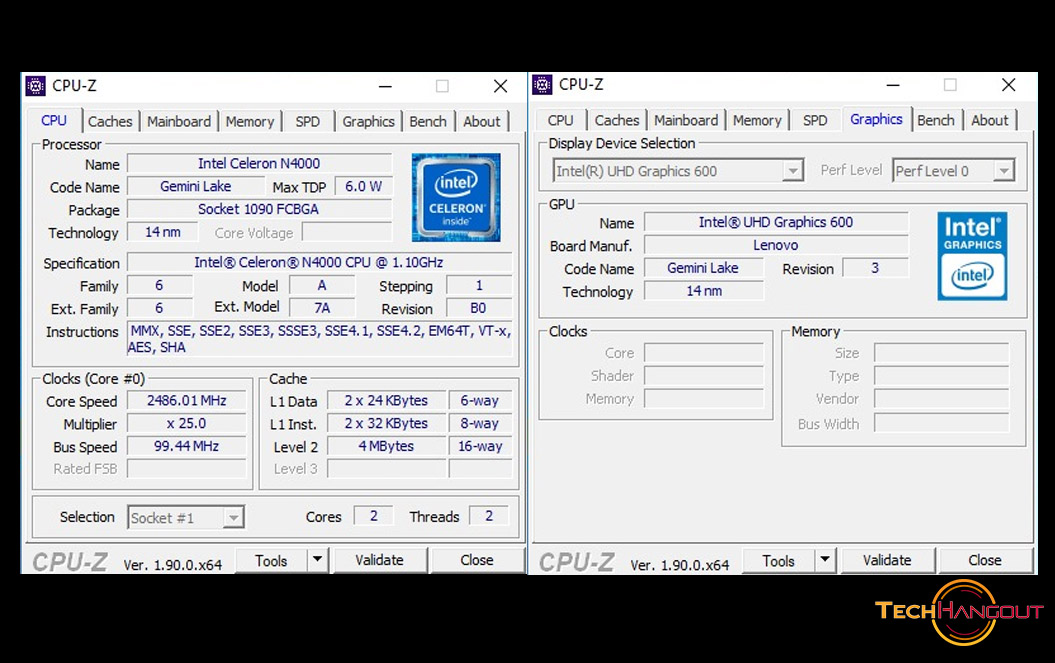
Task: Open the Caches tab in left window
Action: [x=110, y=122]
